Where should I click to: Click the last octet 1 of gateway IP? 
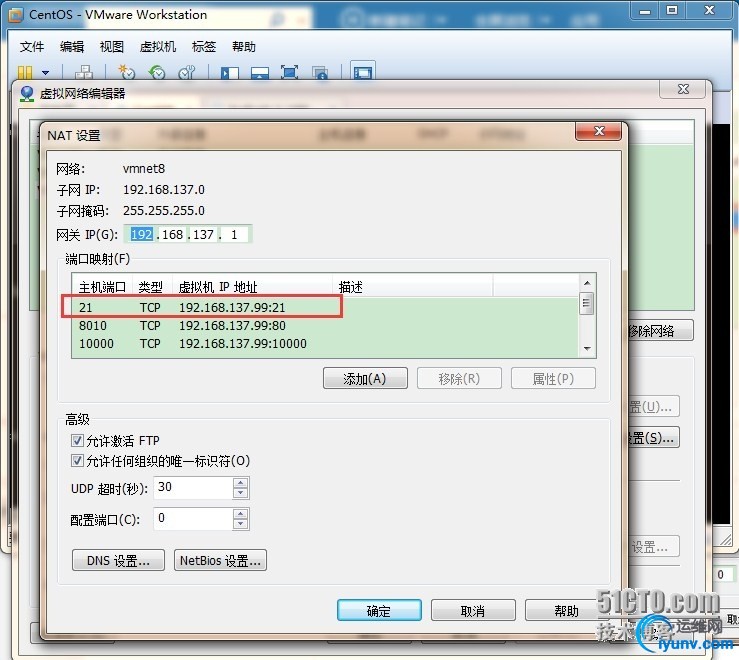pos(234,234)
